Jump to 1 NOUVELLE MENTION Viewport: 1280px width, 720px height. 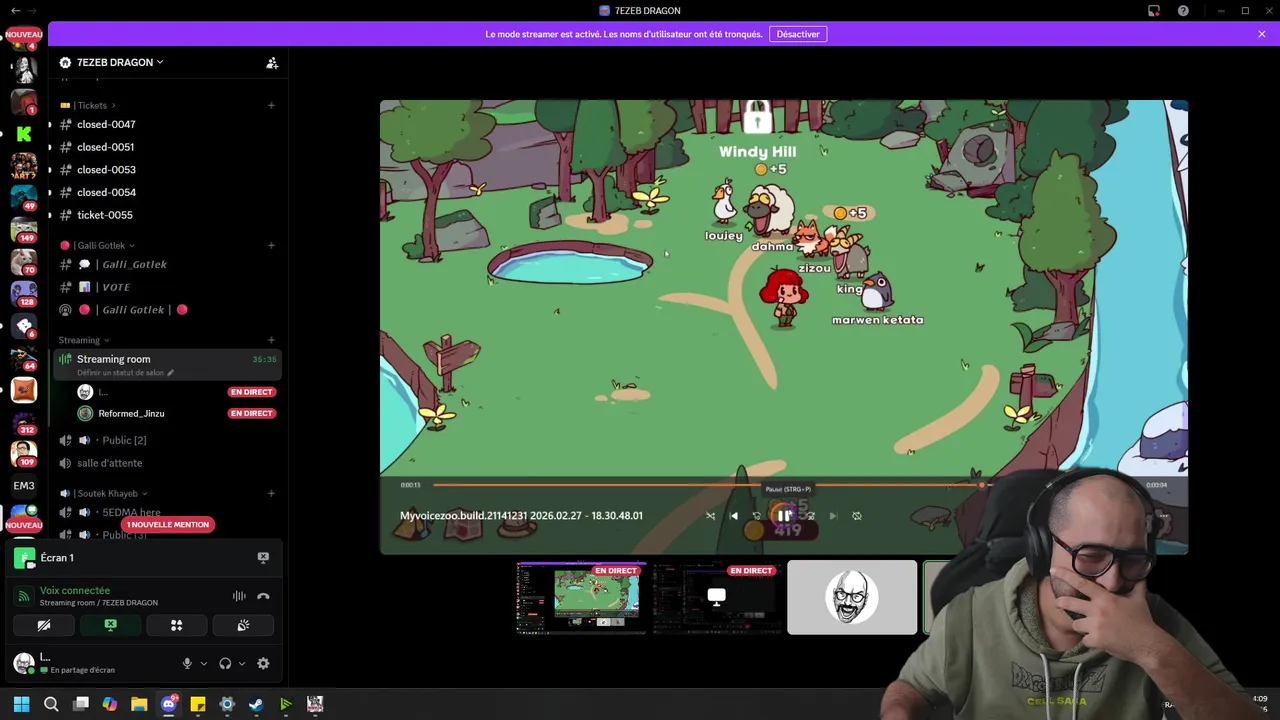click(168, 525)
